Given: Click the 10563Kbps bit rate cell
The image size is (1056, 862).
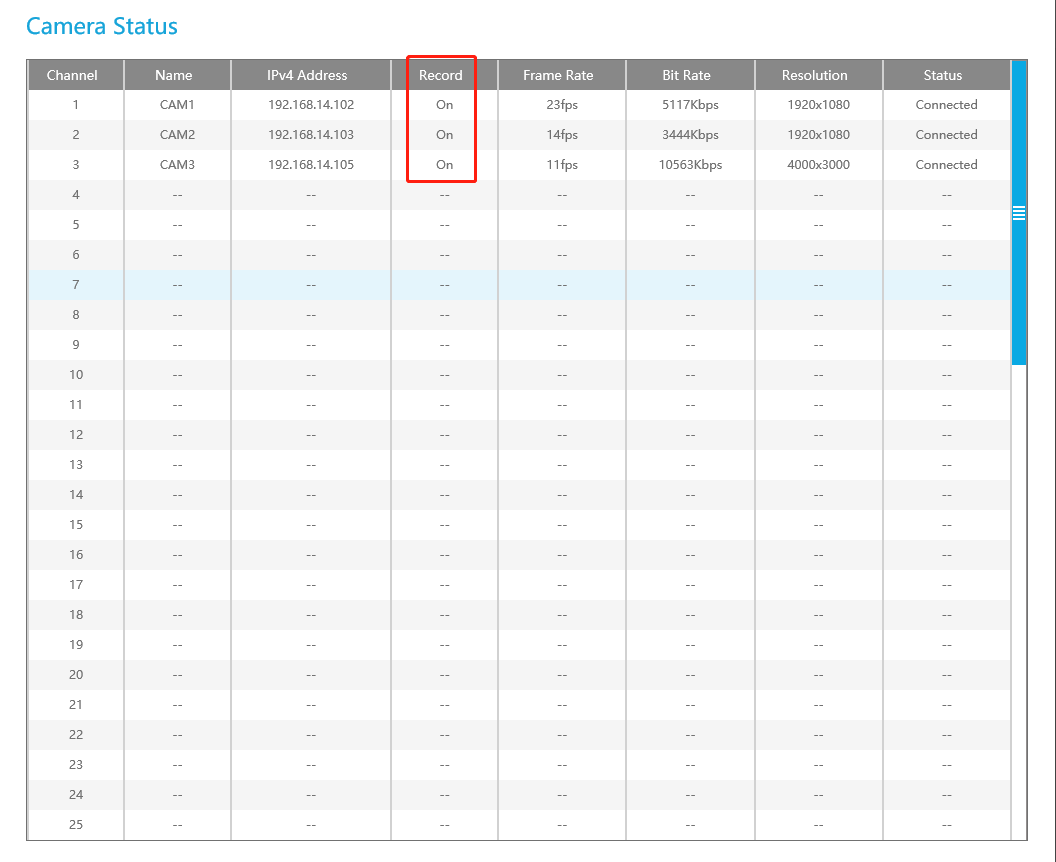Looking at the screenshot, I should pyautogui.click(x=690, y=164).
